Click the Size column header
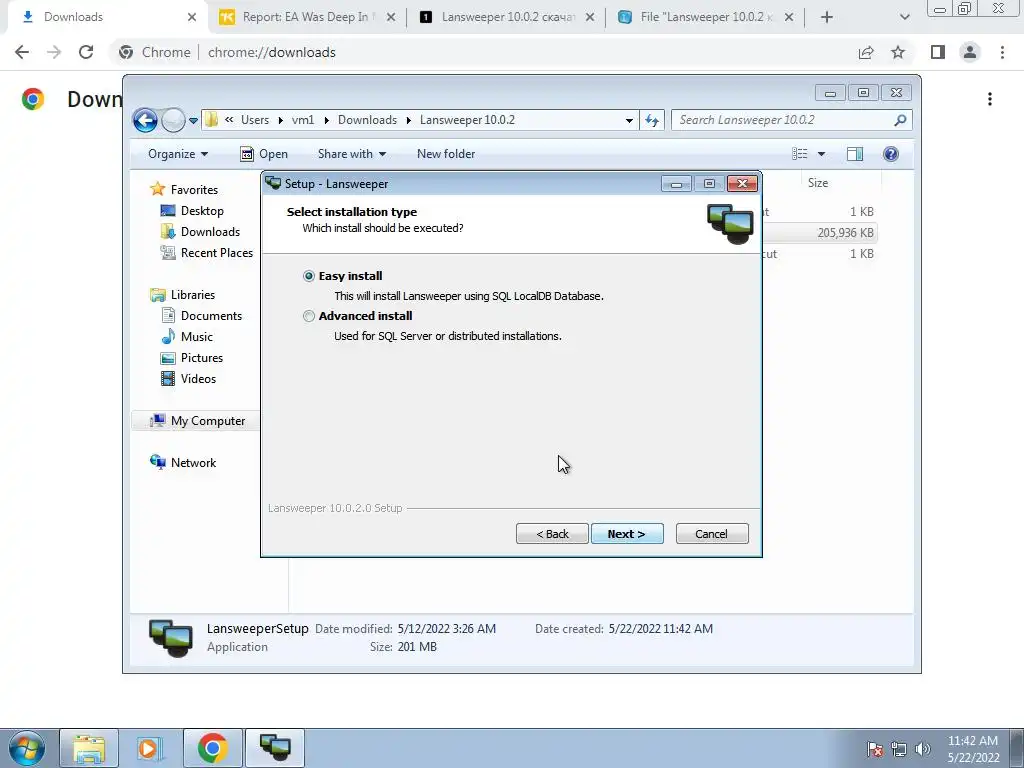Viewport: 1024px width, 768px height. [x=818, y=184]
